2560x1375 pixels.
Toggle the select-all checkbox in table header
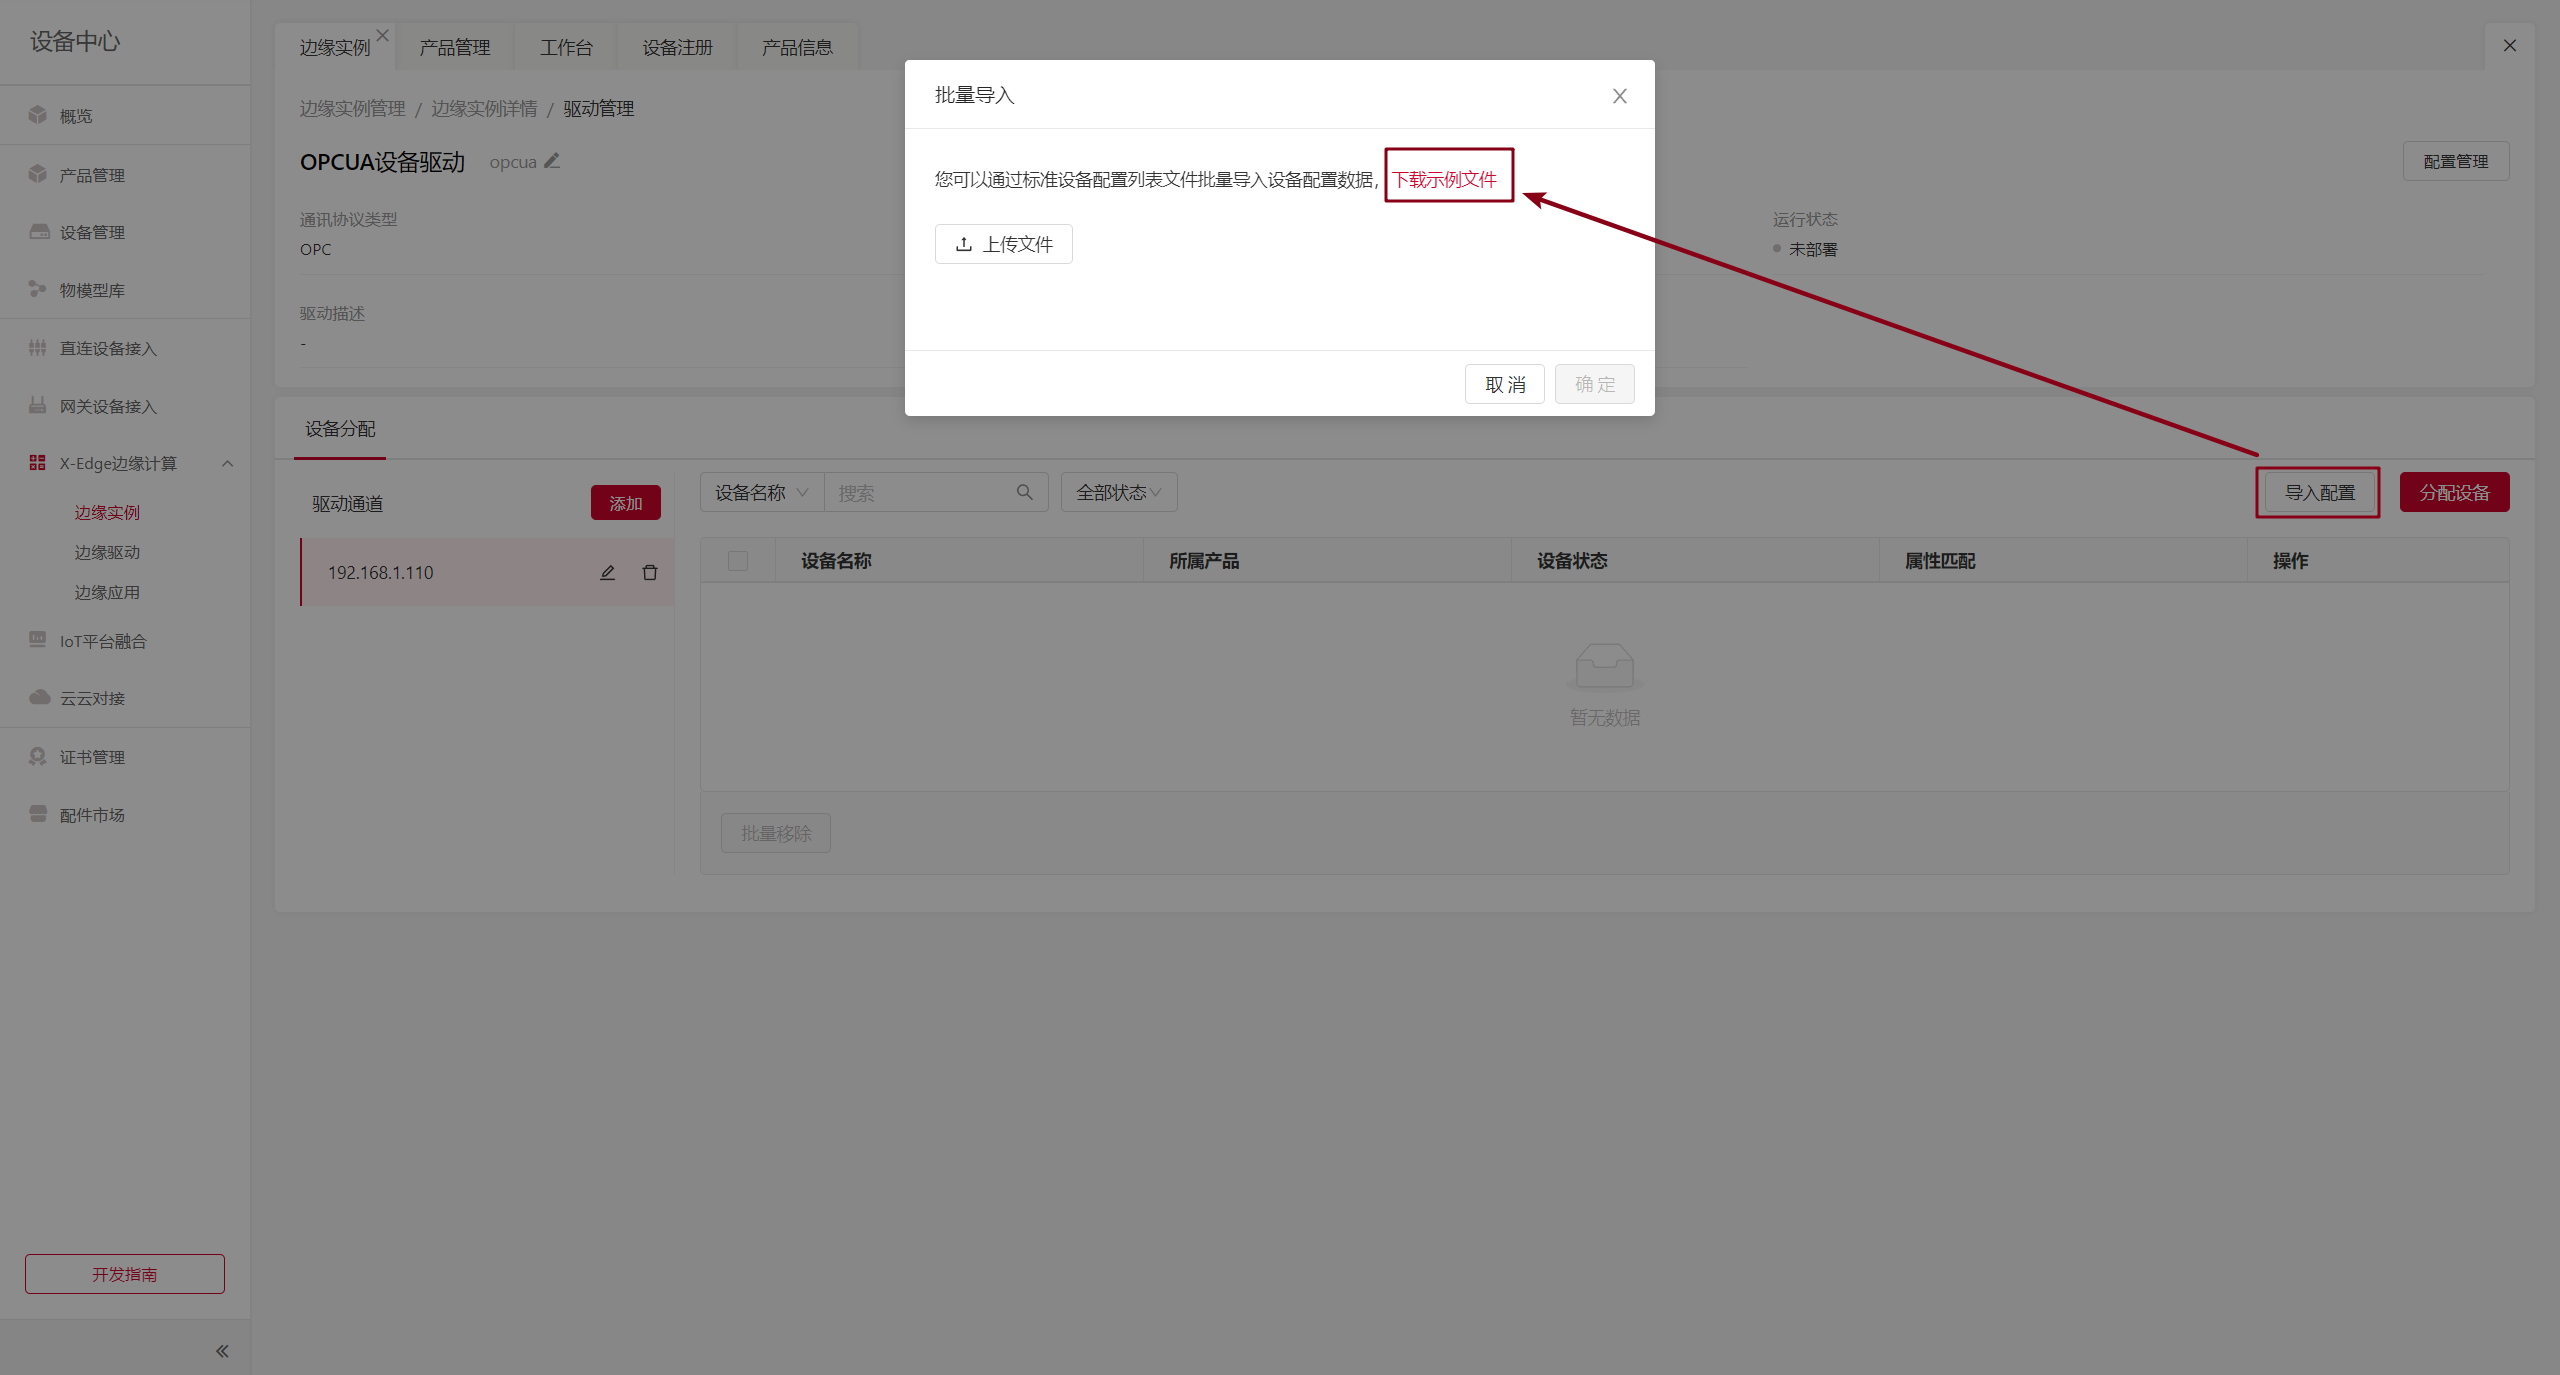point(738,561)
